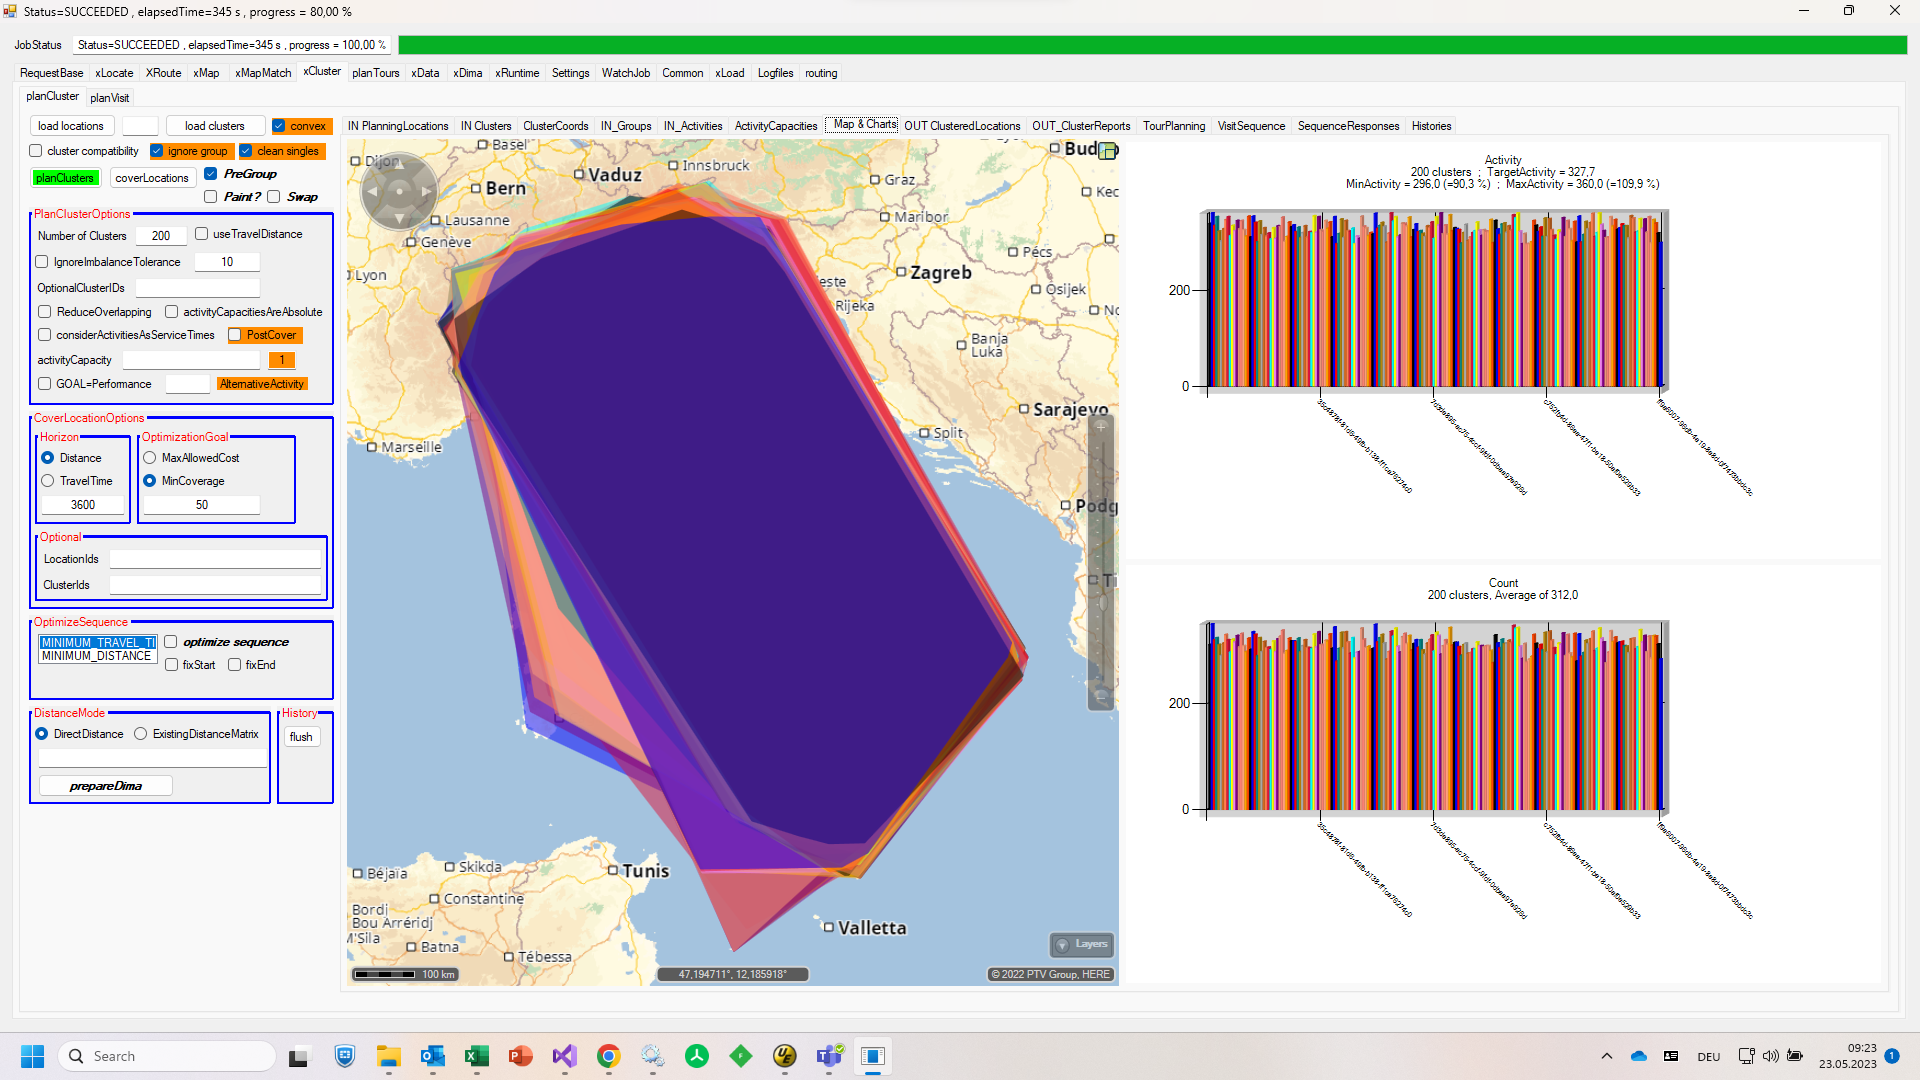Click the map zoom-out minus button
This screenshot has height=1080, width=1920.
click(1100, 697)
